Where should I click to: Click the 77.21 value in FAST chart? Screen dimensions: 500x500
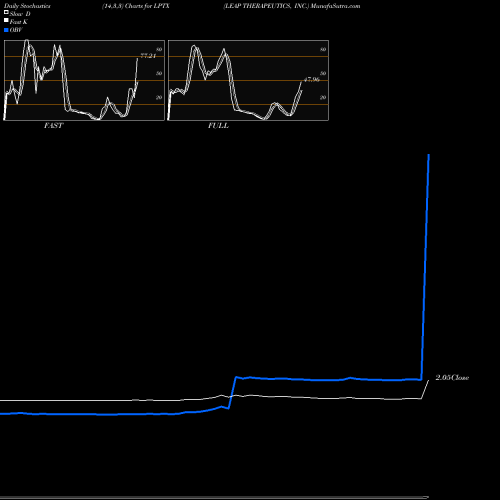click(x=148, y=56)
